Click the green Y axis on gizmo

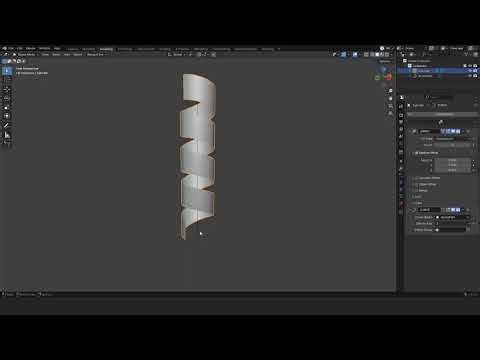(378, 78)
